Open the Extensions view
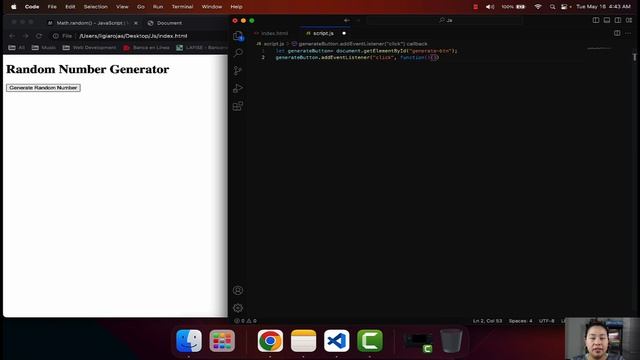This screenshot has height=360, width=640. (238, 106)
